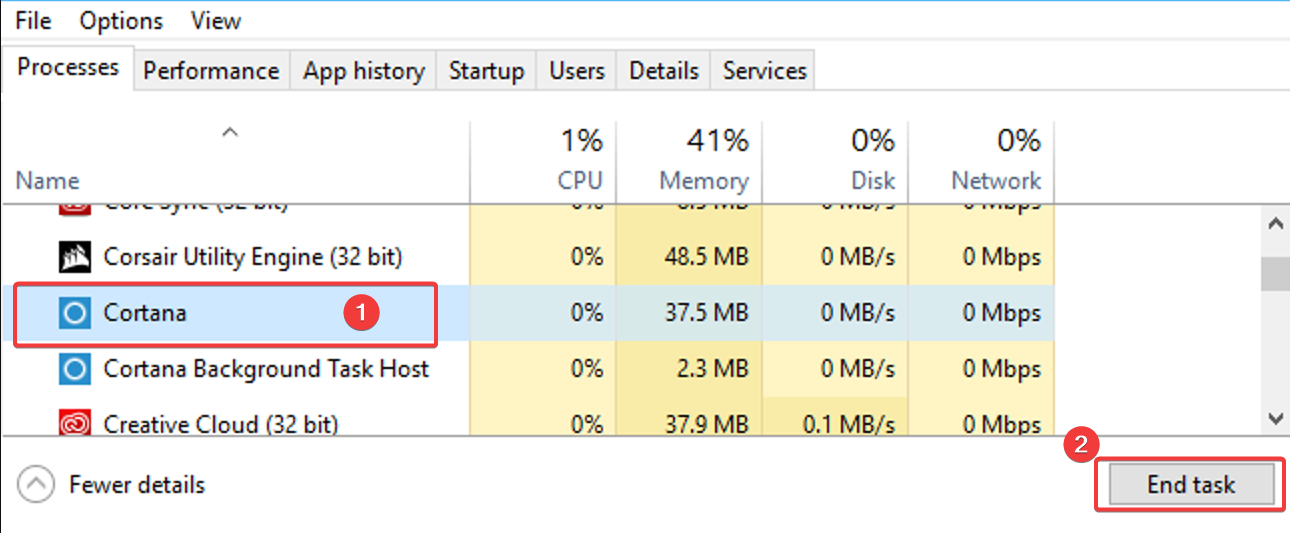Screen dimensions: 1290x533
Task: Open the View menu
Action: pyautogui.click(x=215, y=20)
